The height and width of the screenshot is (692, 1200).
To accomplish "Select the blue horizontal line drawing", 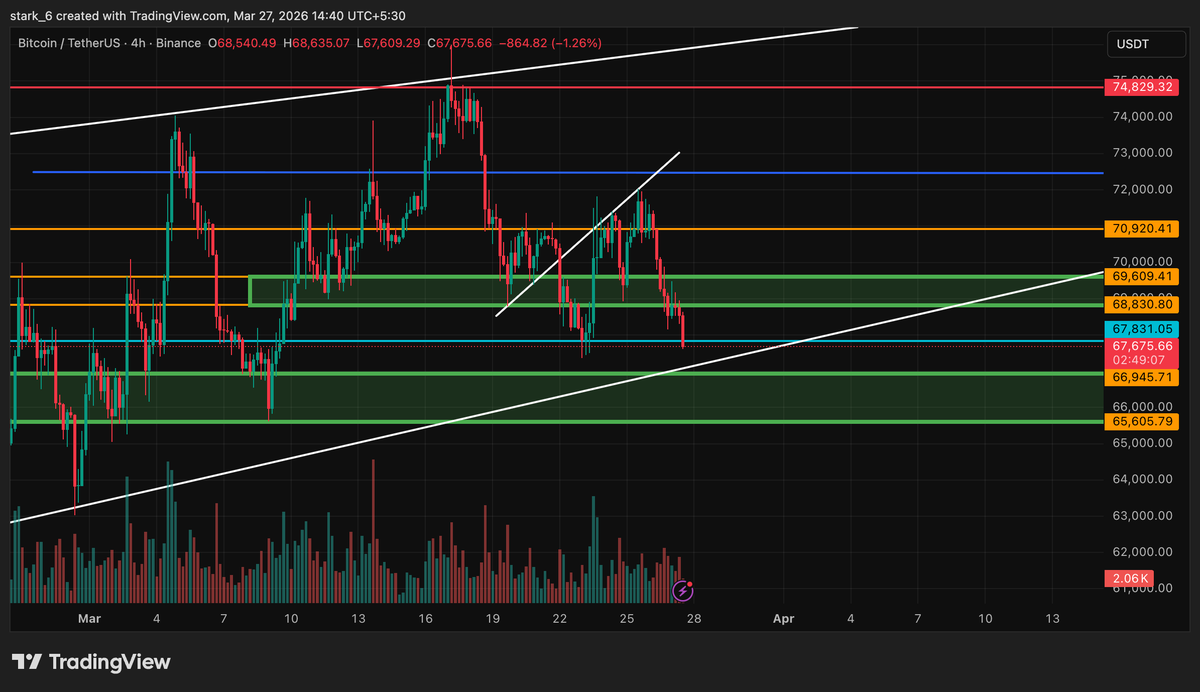I will pyautogui.click(x=568, y=173).
